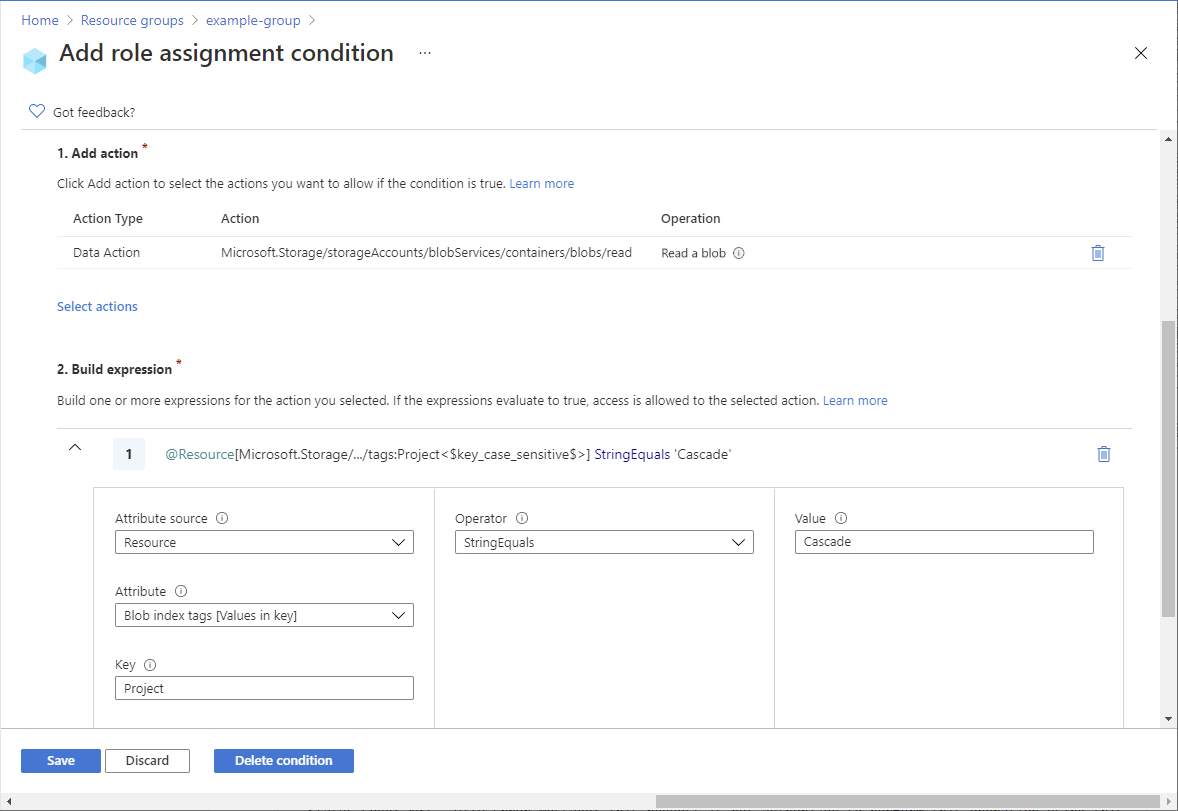Click info icon next to Attribute label

coord(180,591)
